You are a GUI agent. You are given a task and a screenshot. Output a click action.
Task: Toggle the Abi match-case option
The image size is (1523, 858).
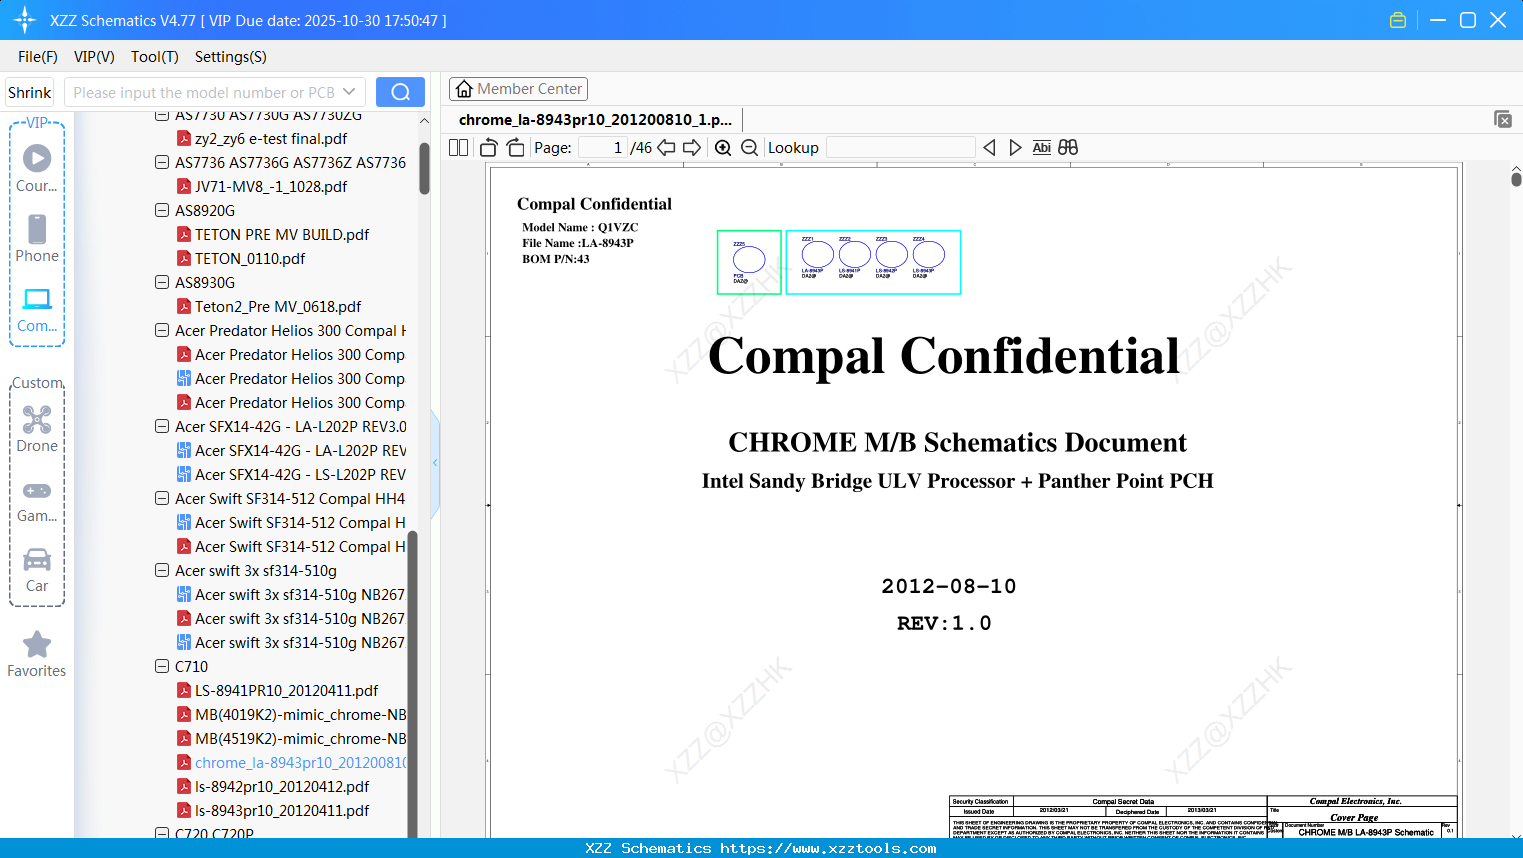(1042, 148)
